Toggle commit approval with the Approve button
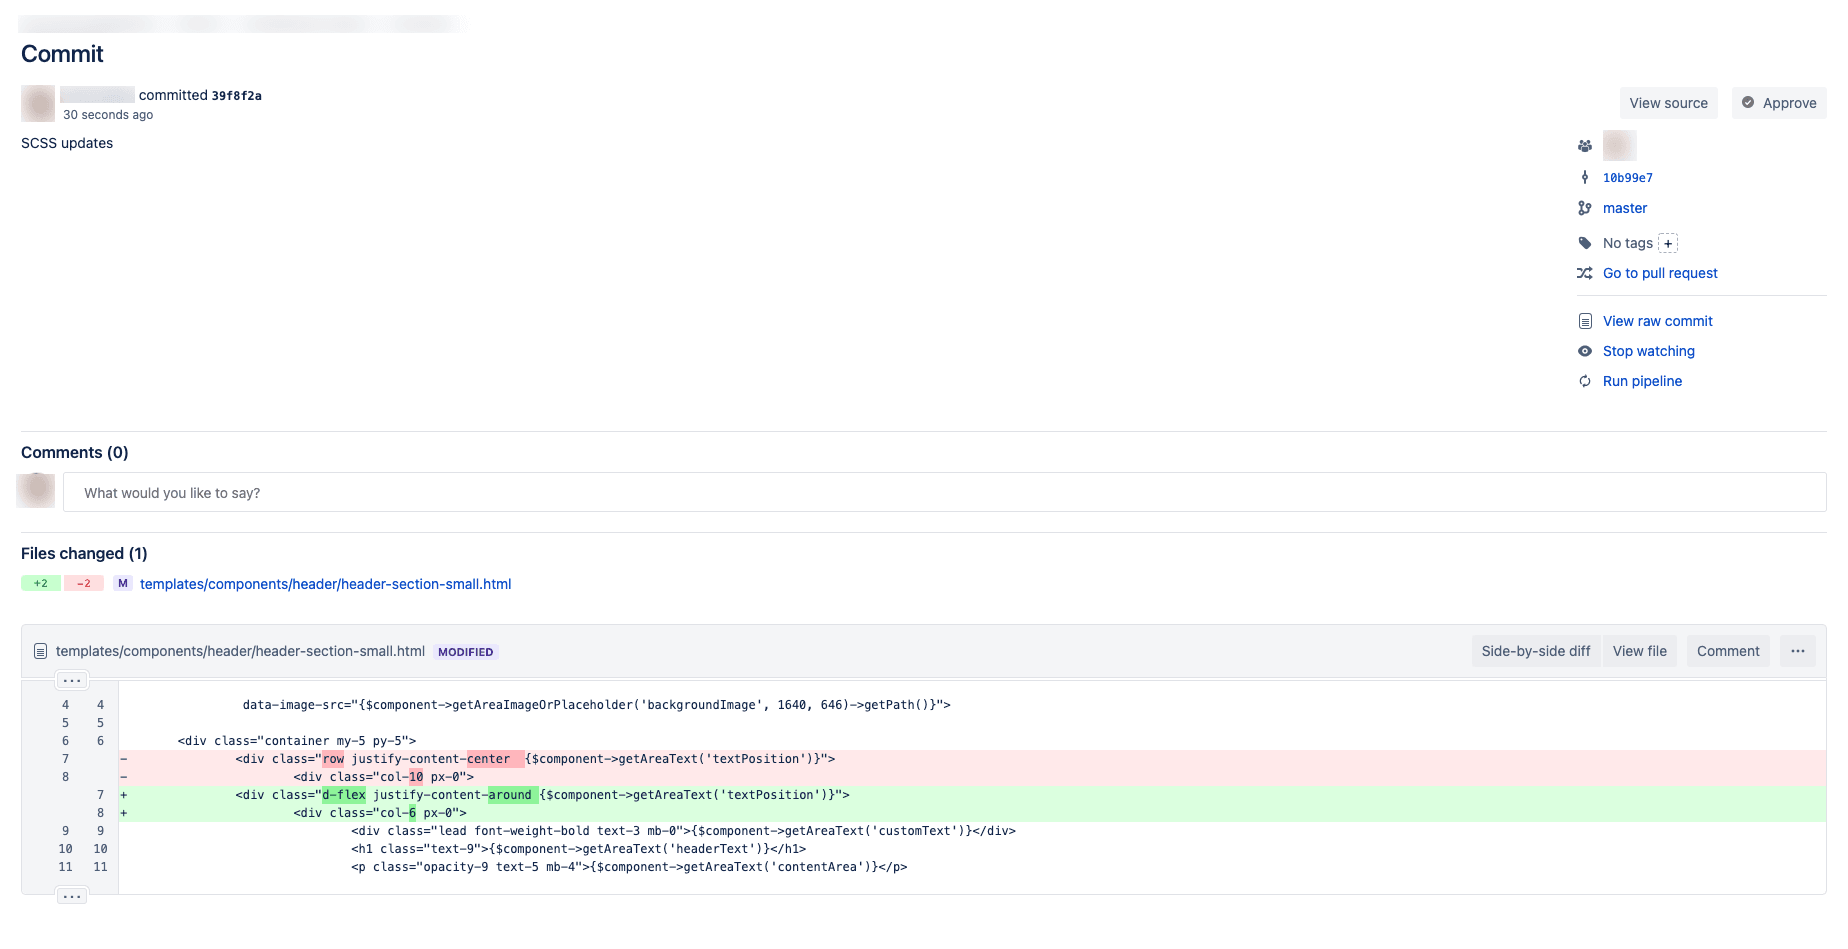Viewport: 1848px width, 949px height. pos(1779,103)
